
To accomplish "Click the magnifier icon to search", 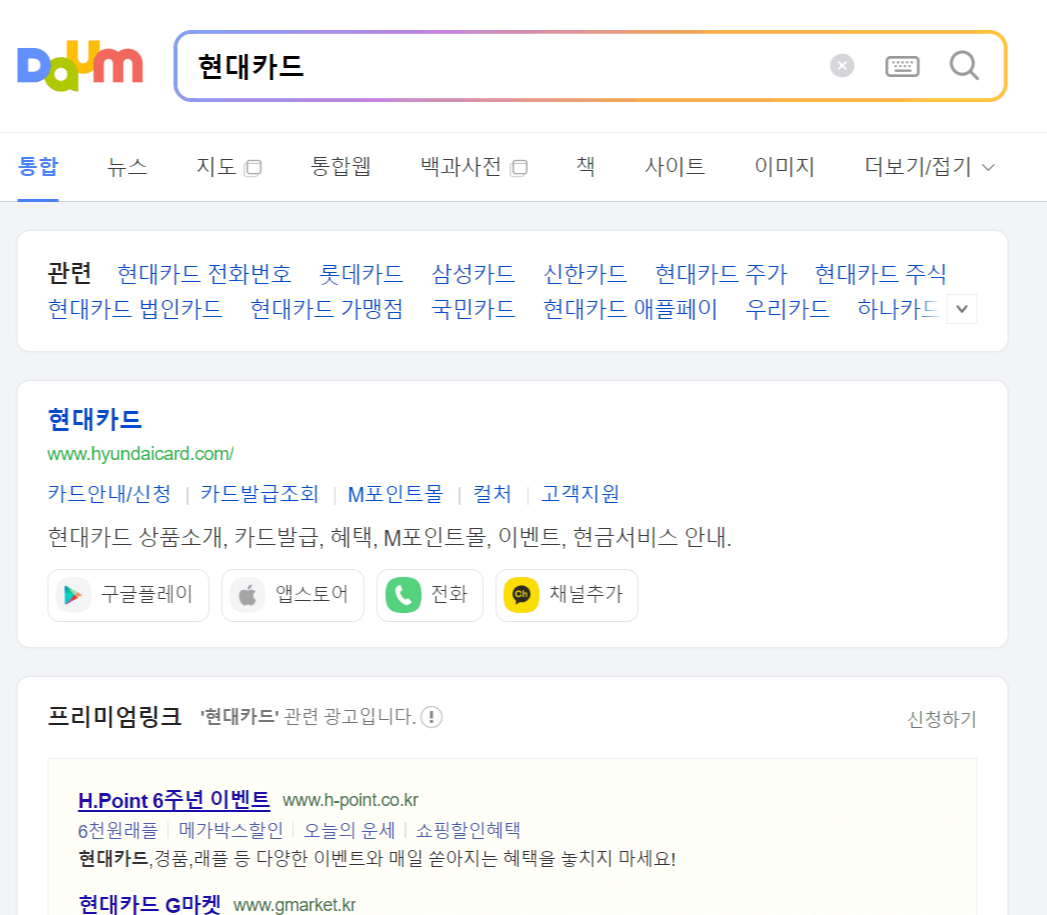I will pos(963,66).
